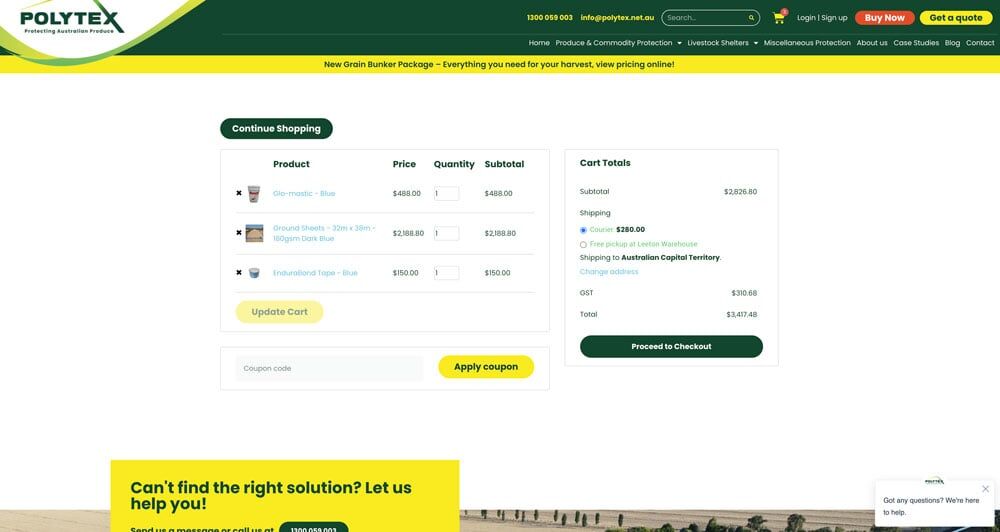Click the Update Cart button

279,312
